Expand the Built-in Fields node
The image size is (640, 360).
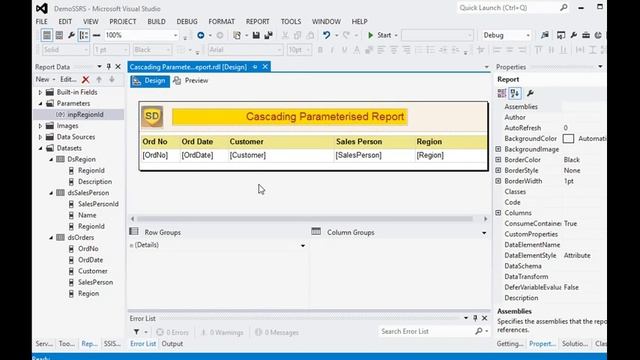[x=40, y=92]
